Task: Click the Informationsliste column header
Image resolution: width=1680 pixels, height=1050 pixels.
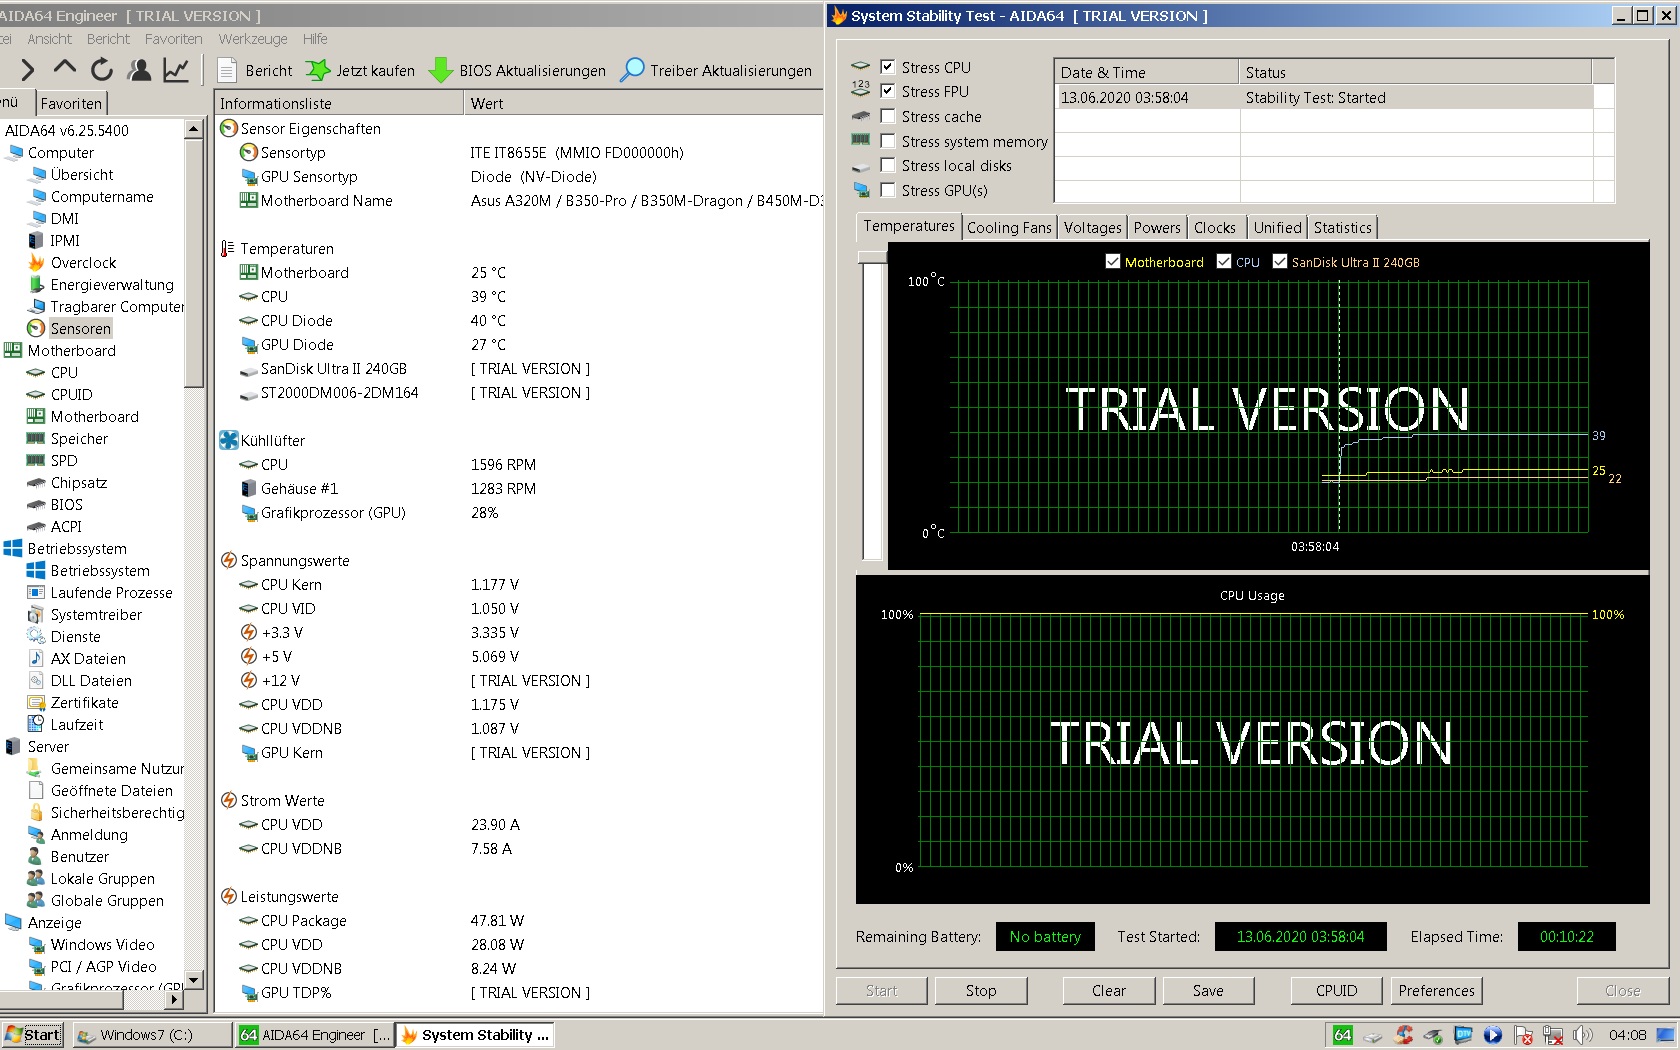Action: [x=340, y=103]
